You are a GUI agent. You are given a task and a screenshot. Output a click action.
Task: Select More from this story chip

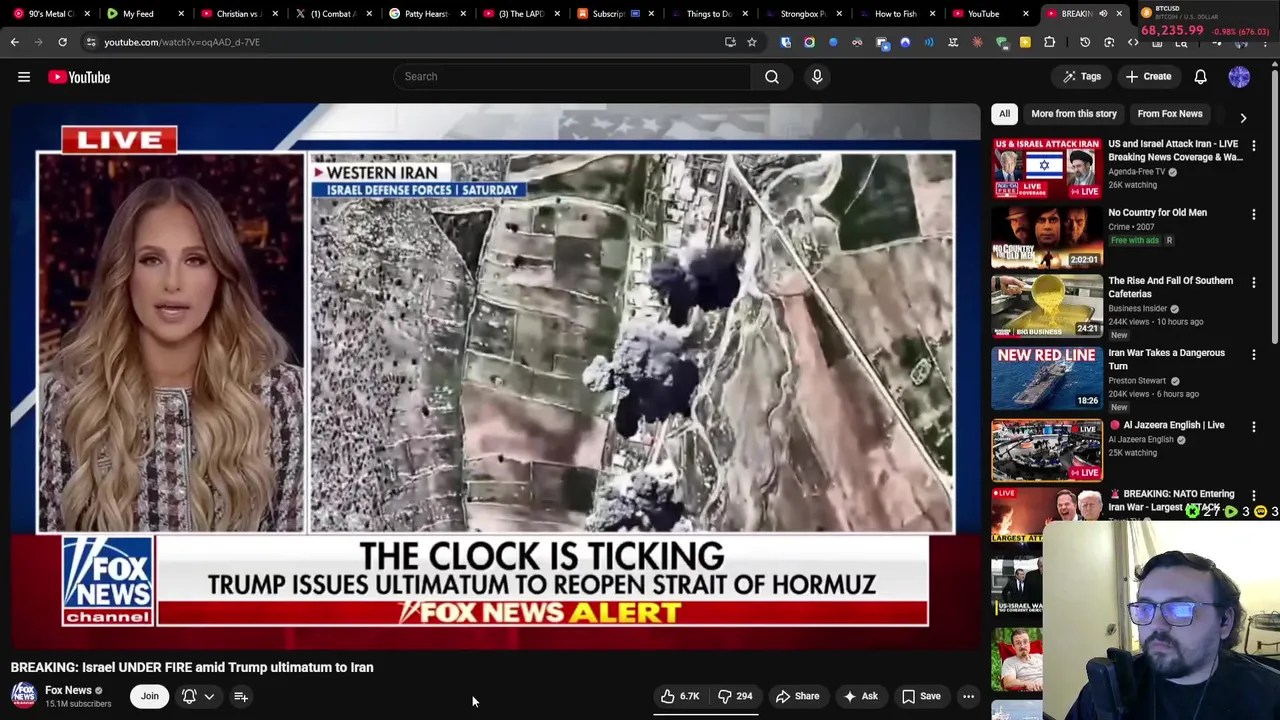(x=1073, y=114)
